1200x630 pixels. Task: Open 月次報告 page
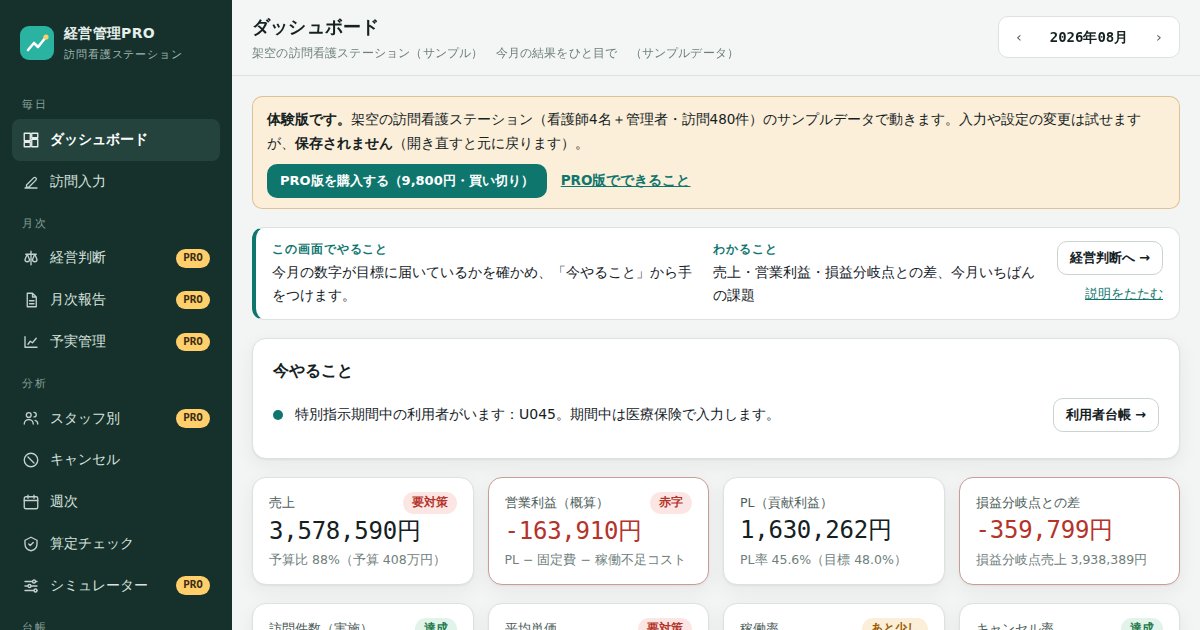pyautogui.click(x=116, y=300)
